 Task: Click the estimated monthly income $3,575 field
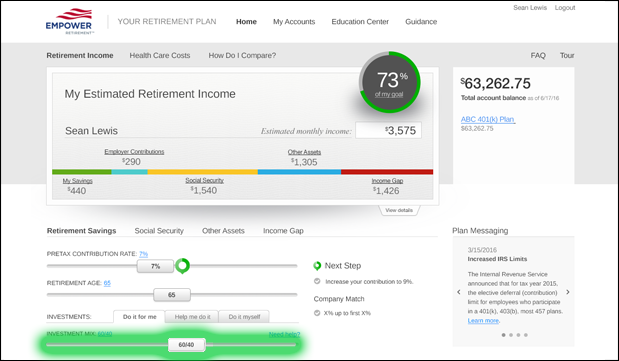[388, 130]
